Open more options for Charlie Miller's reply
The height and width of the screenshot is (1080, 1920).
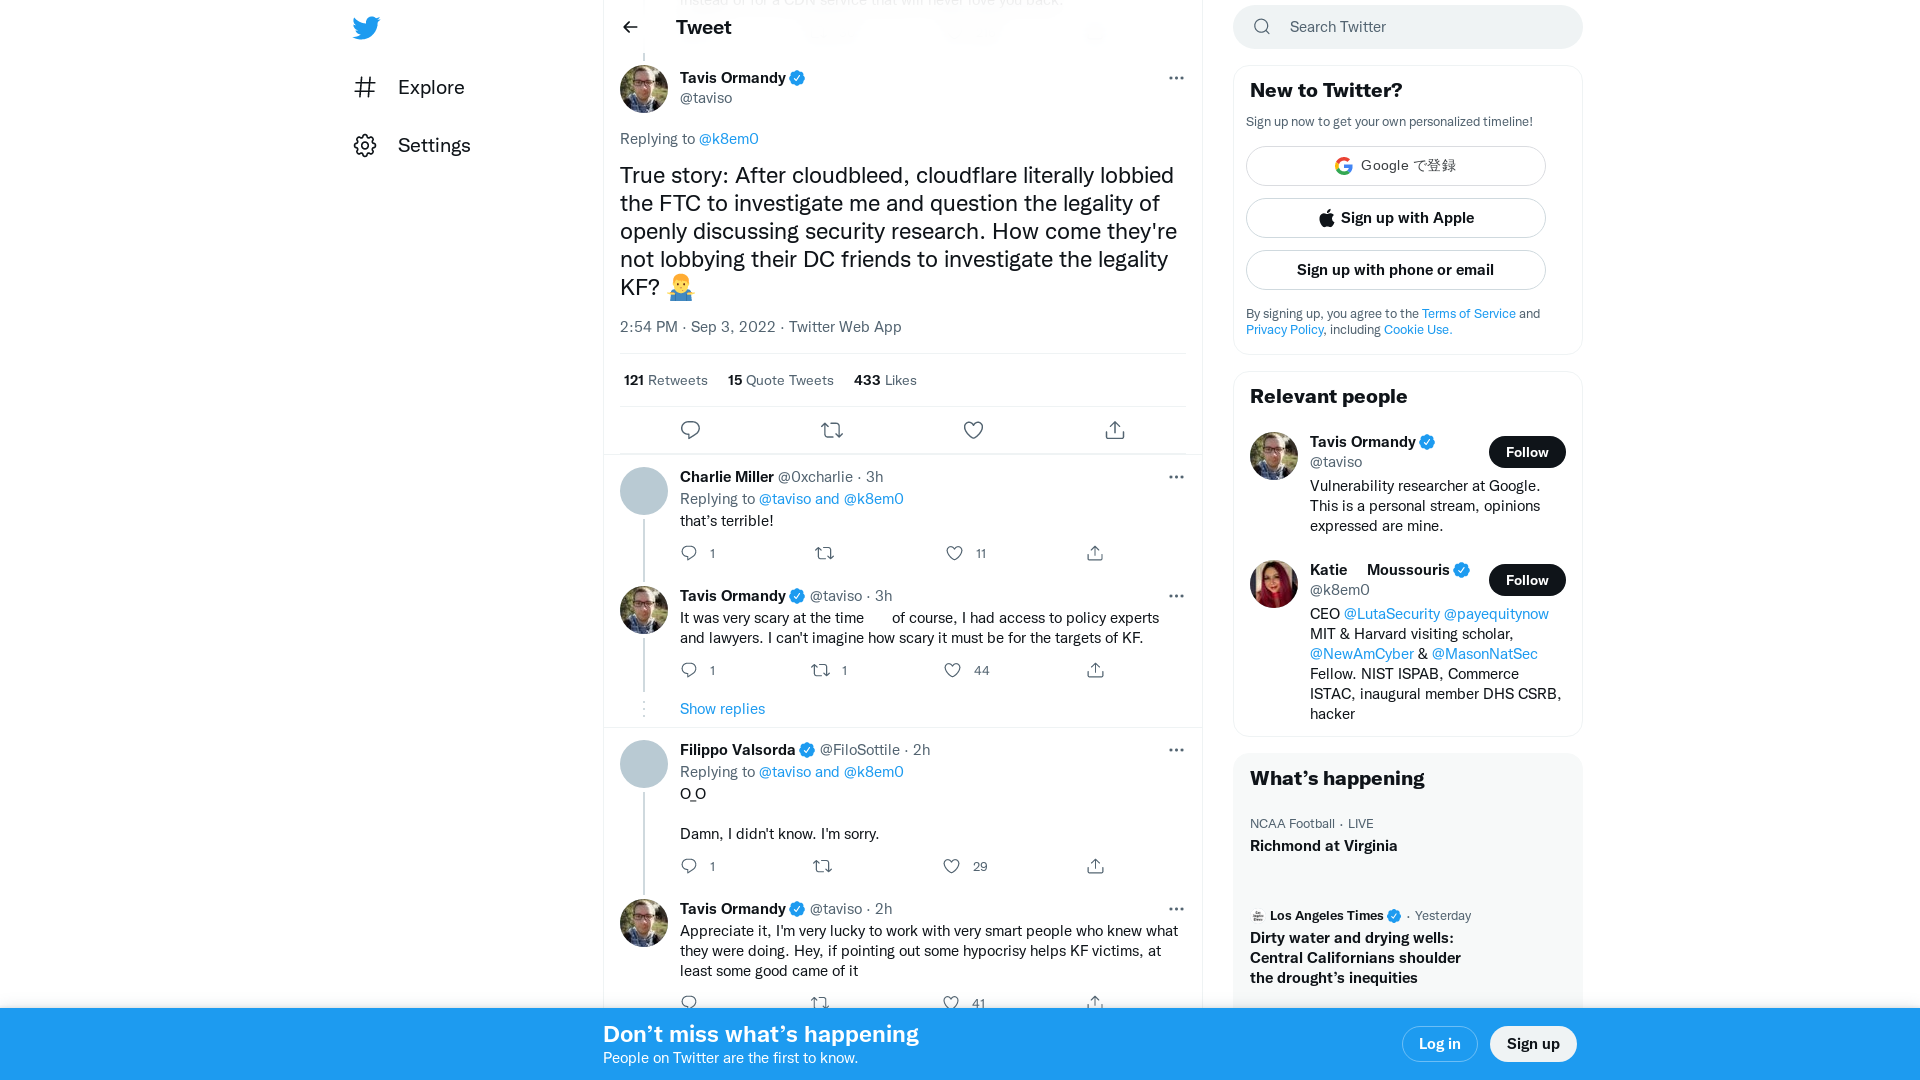[1176, 477]
